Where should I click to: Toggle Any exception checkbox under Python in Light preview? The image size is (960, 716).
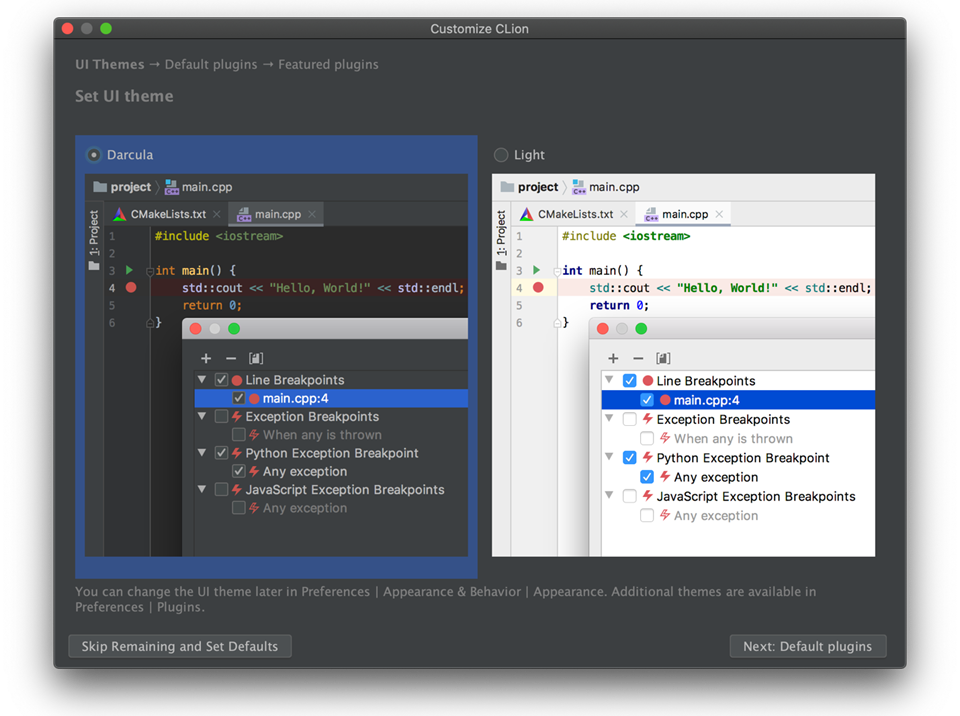click(647, 477)
